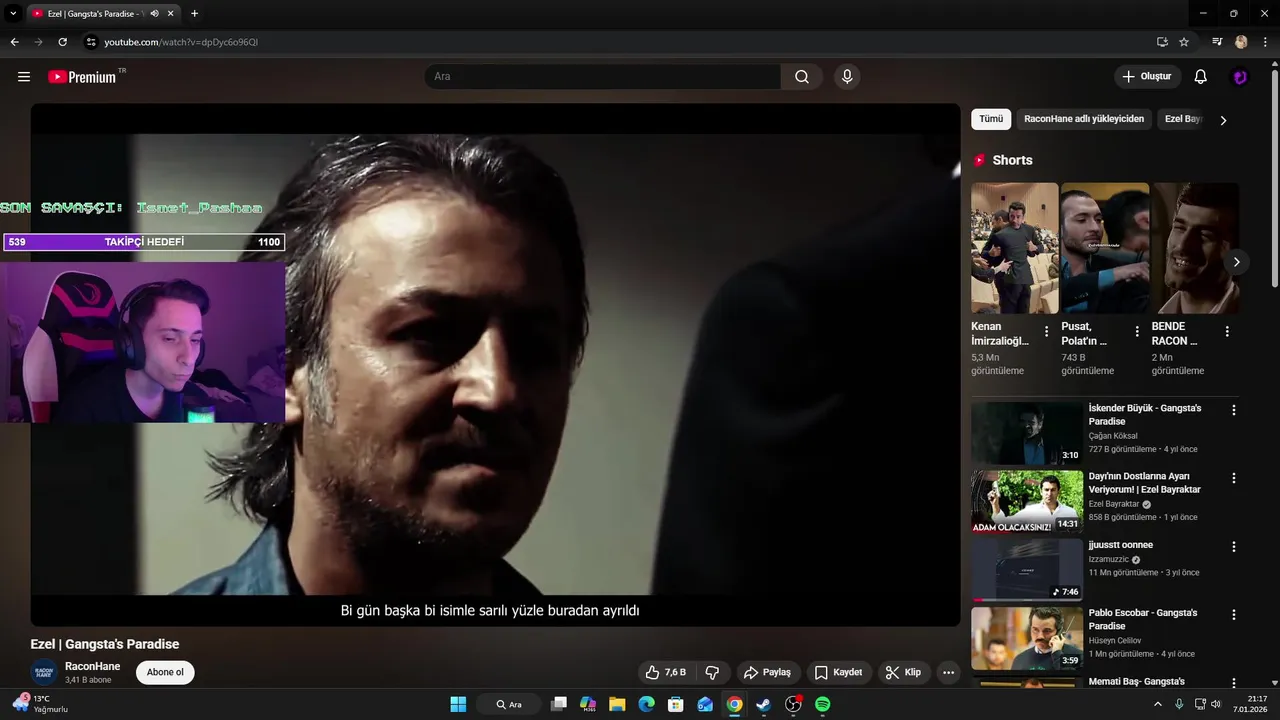Open options for Dayı'nın Dostlarına video
1280x720 pixels.
1234,478
